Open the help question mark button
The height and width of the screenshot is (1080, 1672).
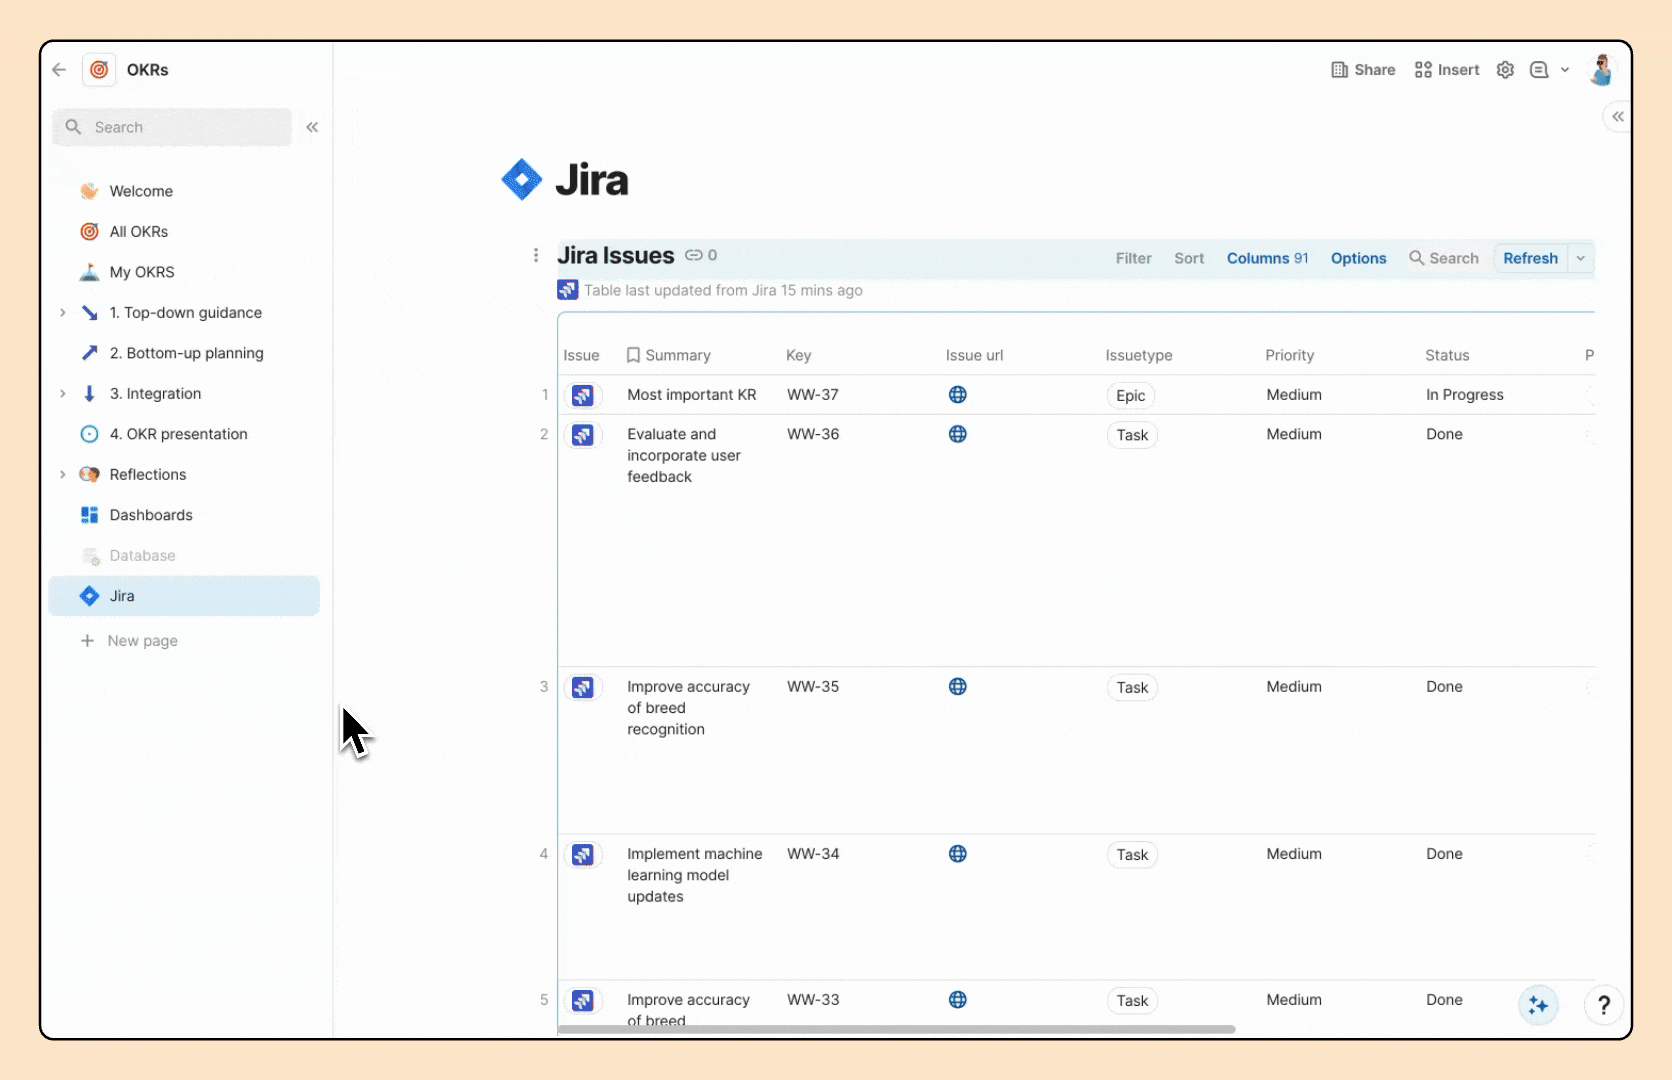[1604, 1005]
